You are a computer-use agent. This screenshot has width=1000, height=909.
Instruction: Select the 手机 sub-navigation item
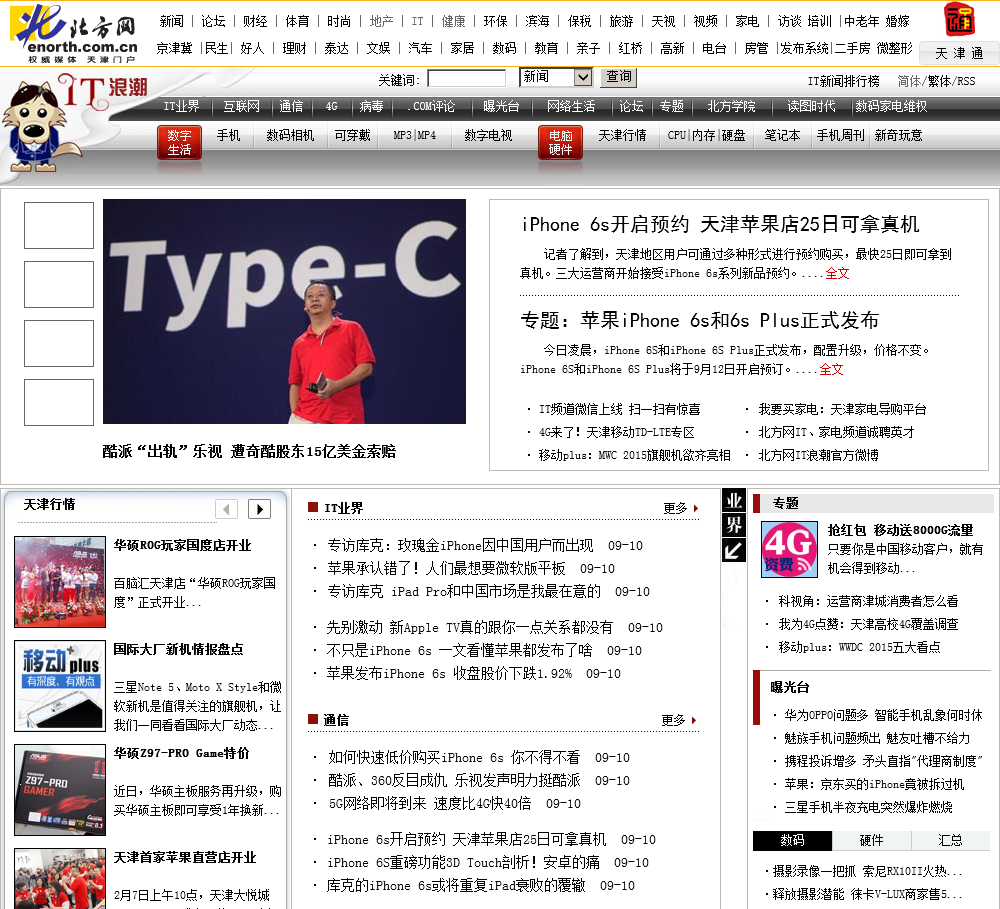point(228,135)
